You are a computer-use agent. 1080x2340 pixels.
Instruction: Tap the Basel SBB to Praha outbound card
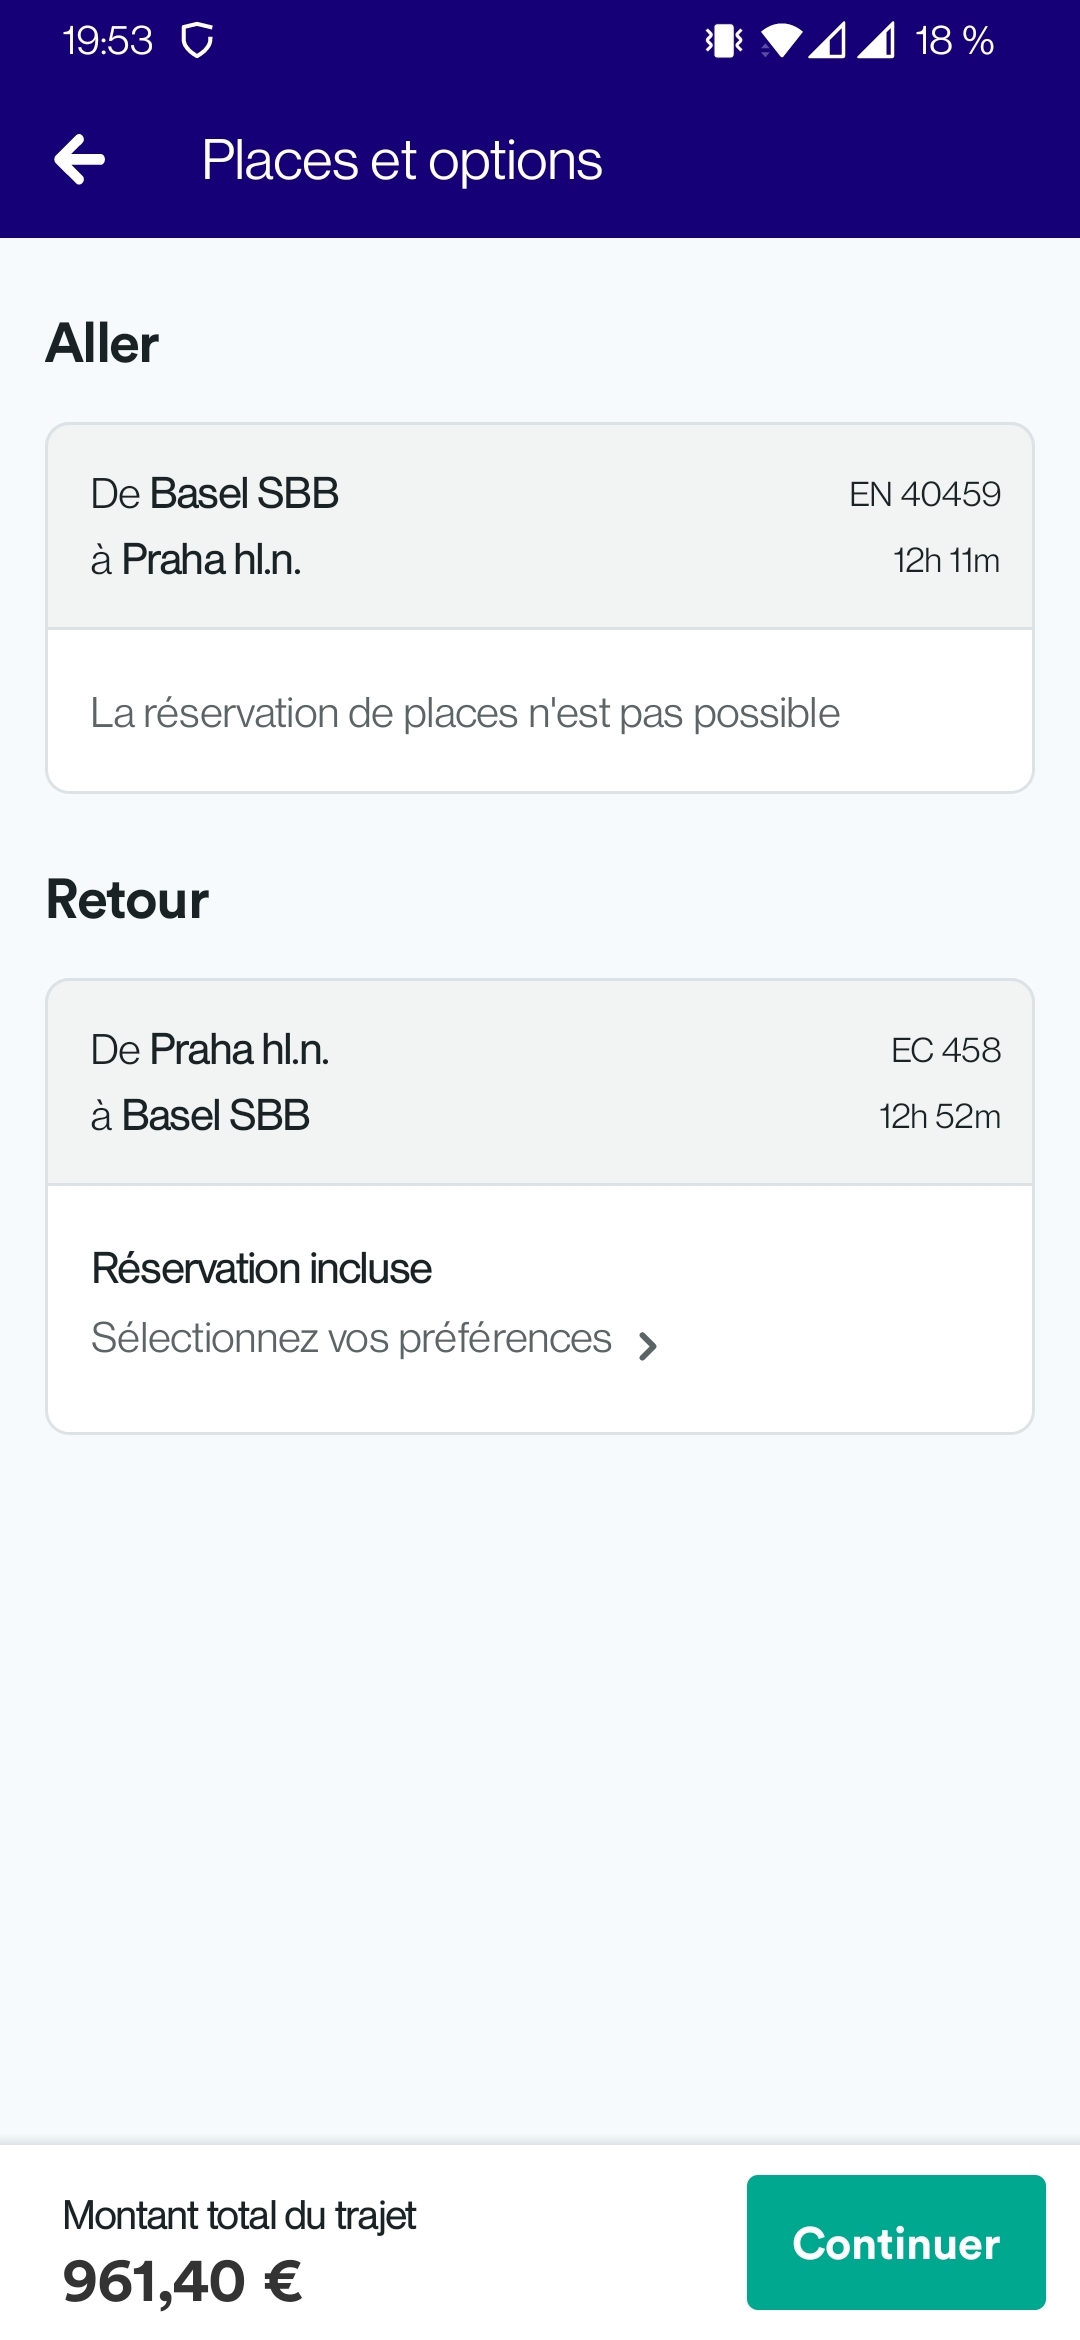click(540, 527)
